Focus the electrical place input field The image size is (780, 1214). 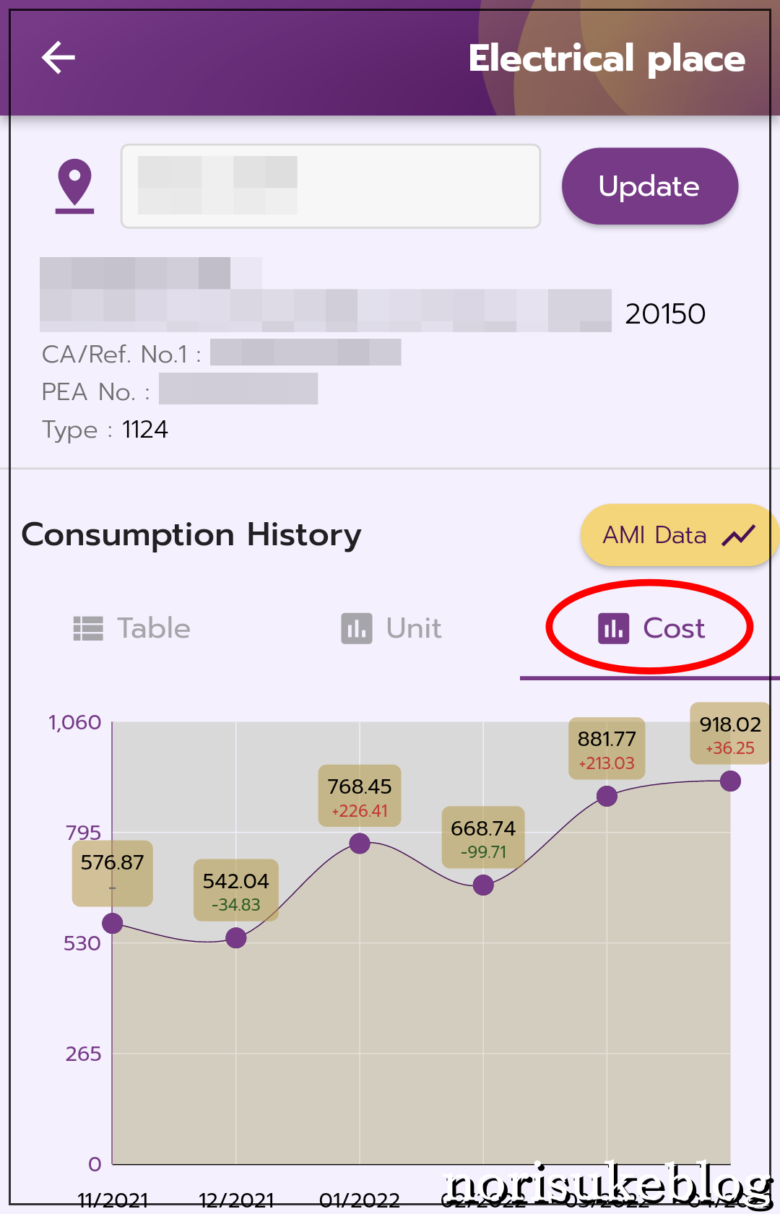(331, 186)
